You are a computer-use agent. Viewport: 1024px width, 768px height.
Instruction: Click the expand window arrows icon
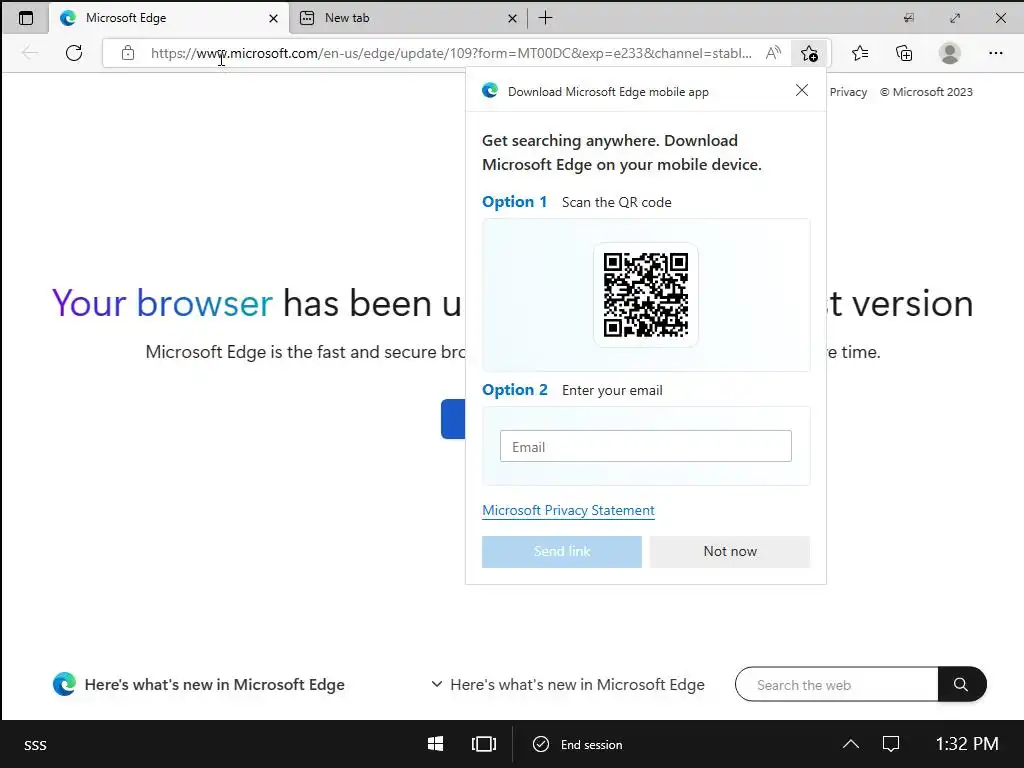click(955, 18)
